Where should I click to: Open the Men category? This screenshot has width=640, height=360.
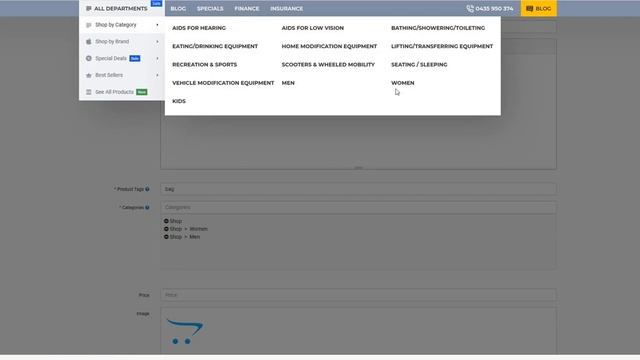(288, 83)
